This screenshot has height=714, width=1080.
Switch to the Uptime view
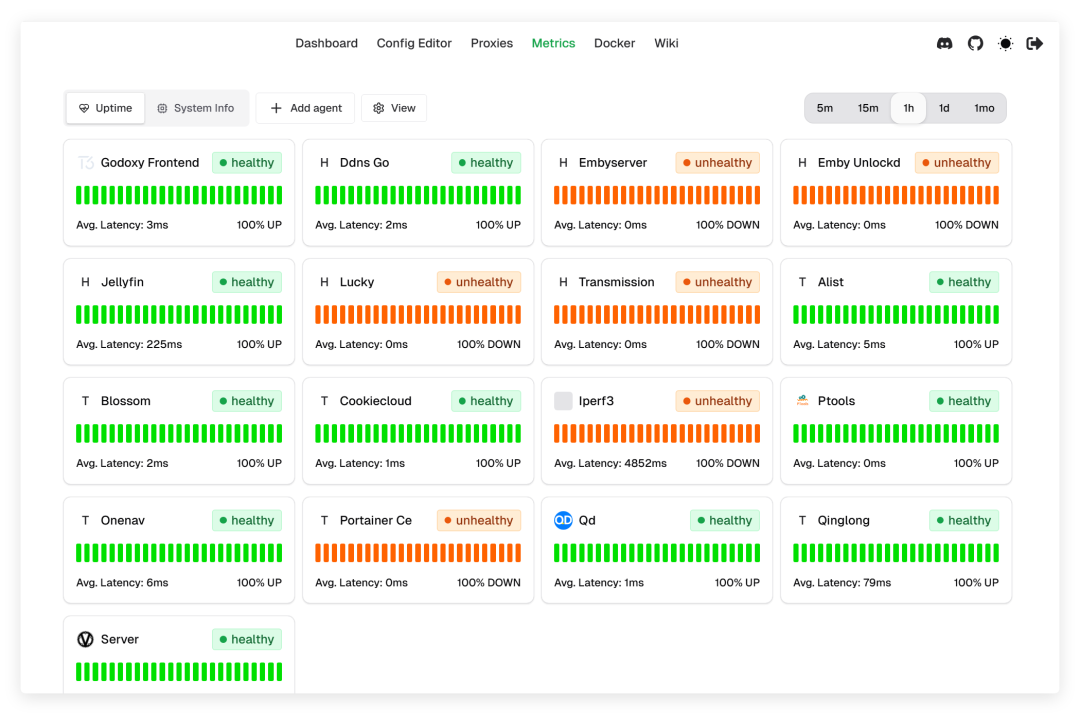105,108
